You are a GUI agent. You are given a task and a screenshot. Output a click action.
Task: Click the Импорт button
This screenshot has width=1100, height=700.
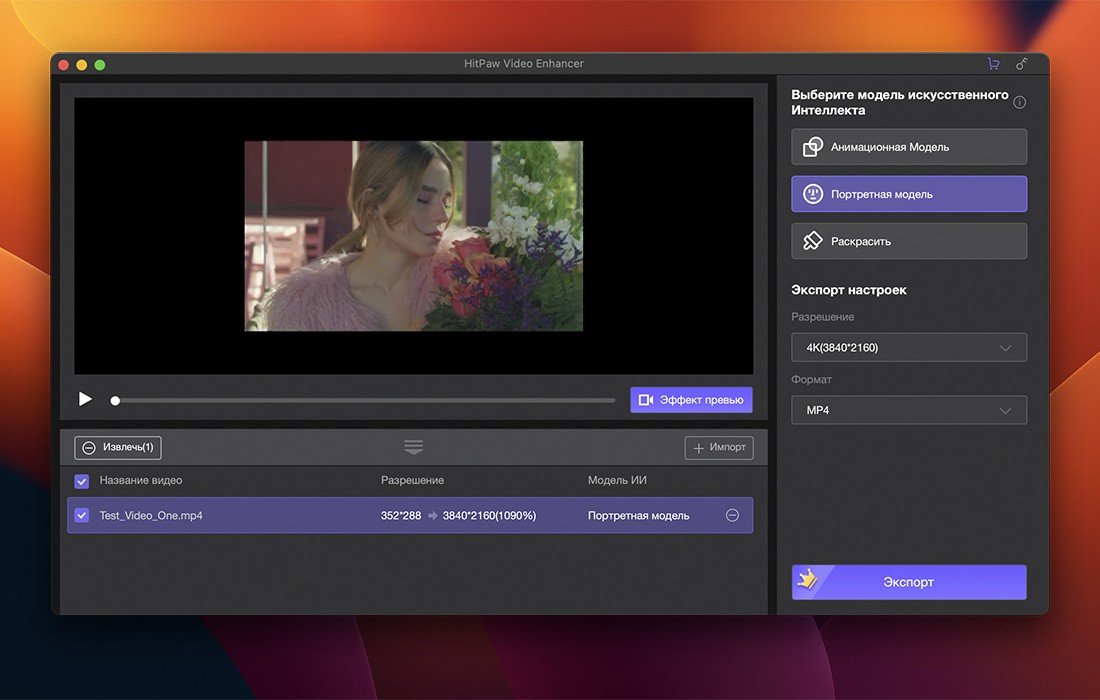coord(718,448)
